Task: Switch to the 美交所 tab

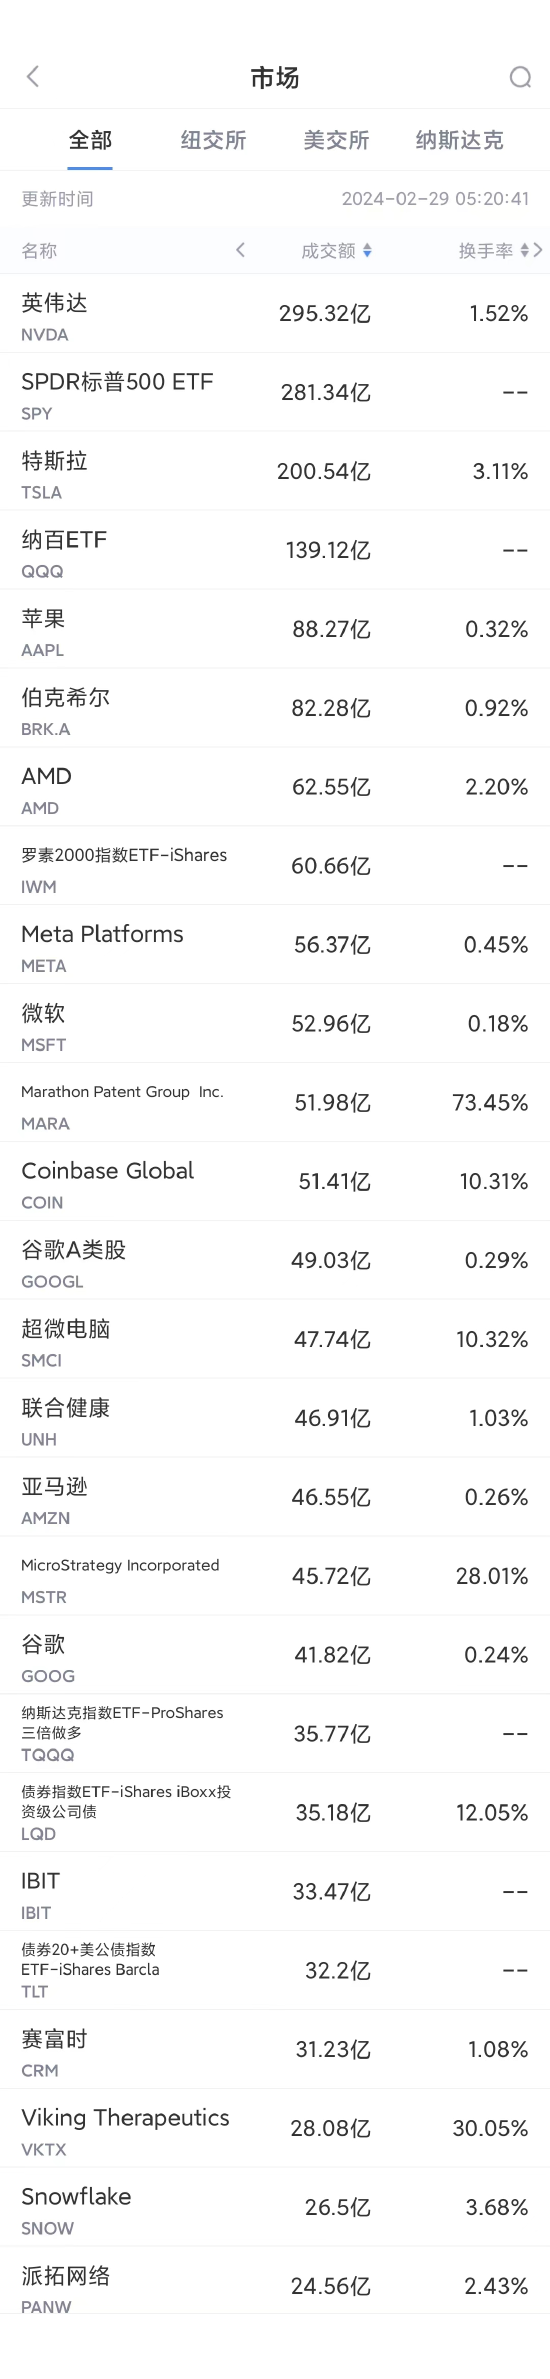Action: pos(336,140)
